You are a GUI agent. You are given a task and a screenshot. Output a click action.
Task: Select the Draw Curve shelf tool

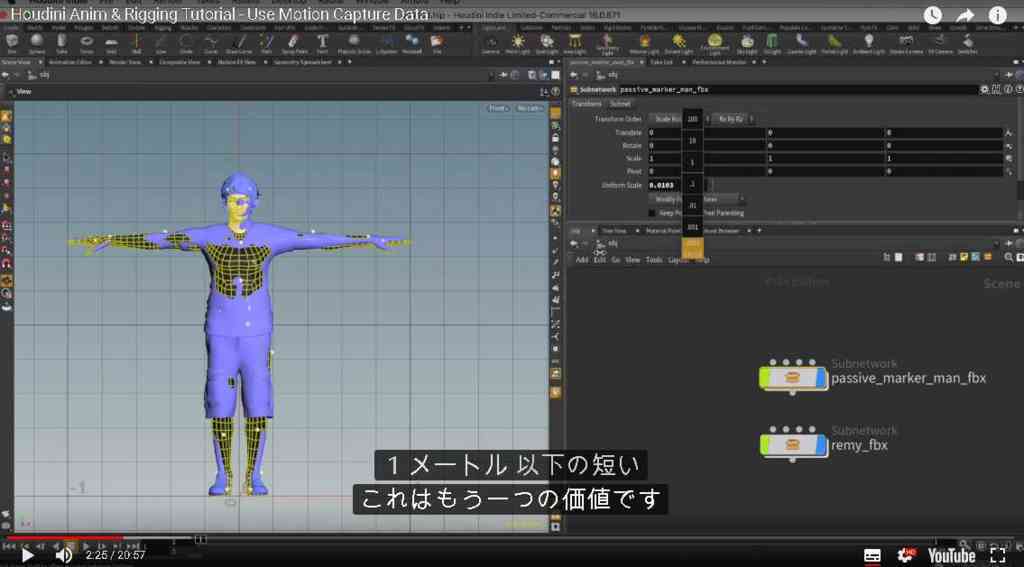coord(238,44)
